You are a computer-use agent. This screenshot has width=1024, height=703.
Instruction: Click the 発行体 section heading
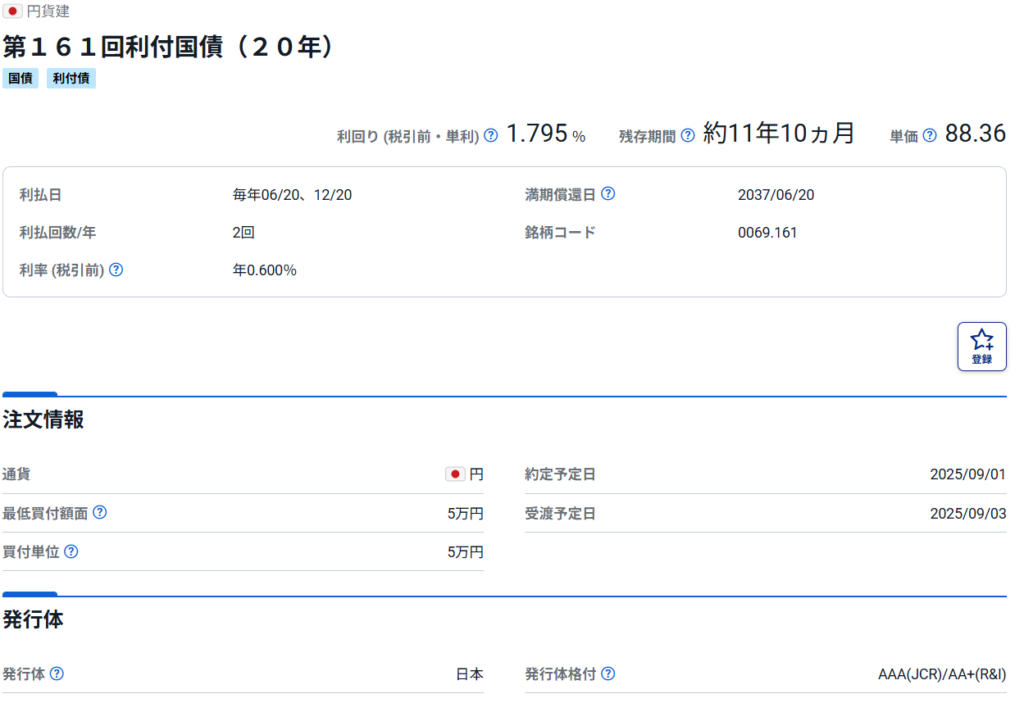coord(33,619)
